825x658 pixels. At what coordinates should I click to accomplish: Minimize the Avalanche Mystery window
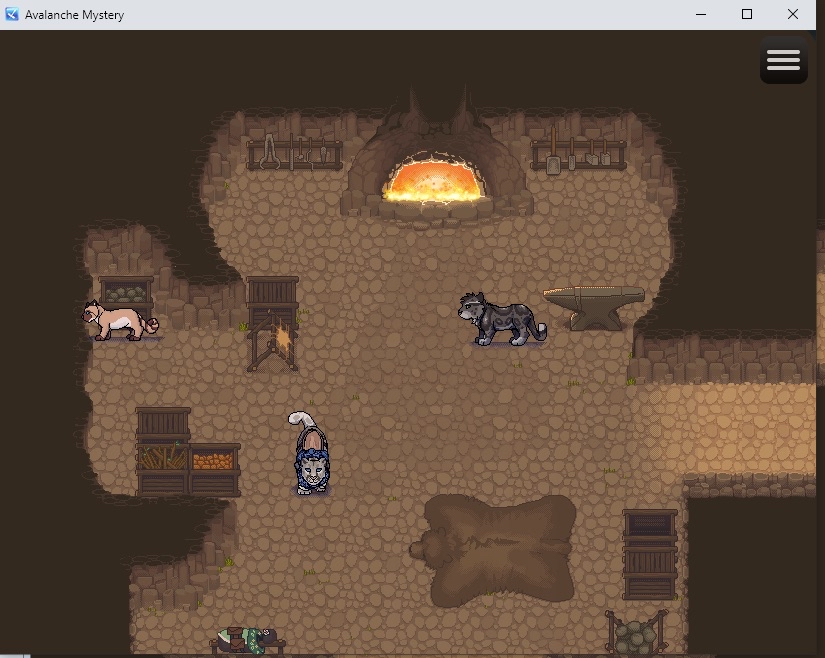click(701, 14)
